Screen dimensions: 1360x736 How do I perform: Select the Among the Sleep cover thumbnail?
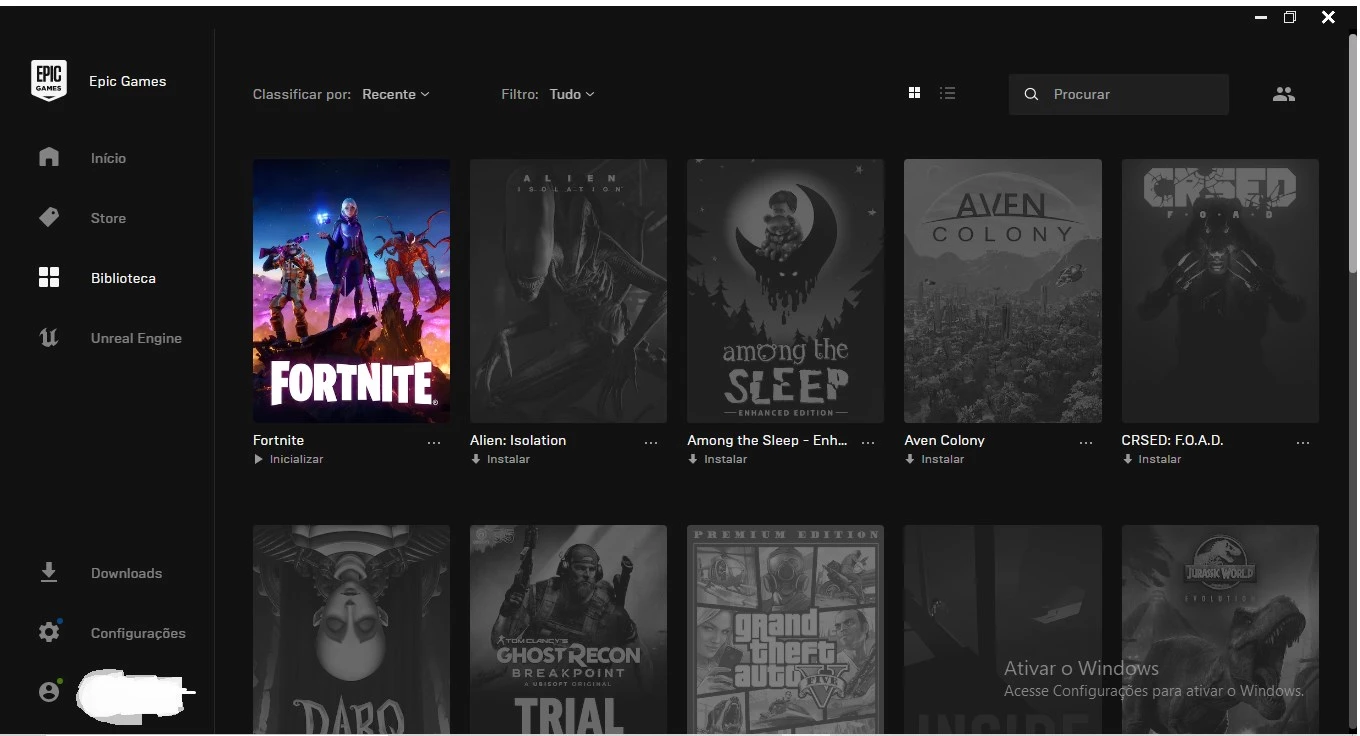pos(785,290)
